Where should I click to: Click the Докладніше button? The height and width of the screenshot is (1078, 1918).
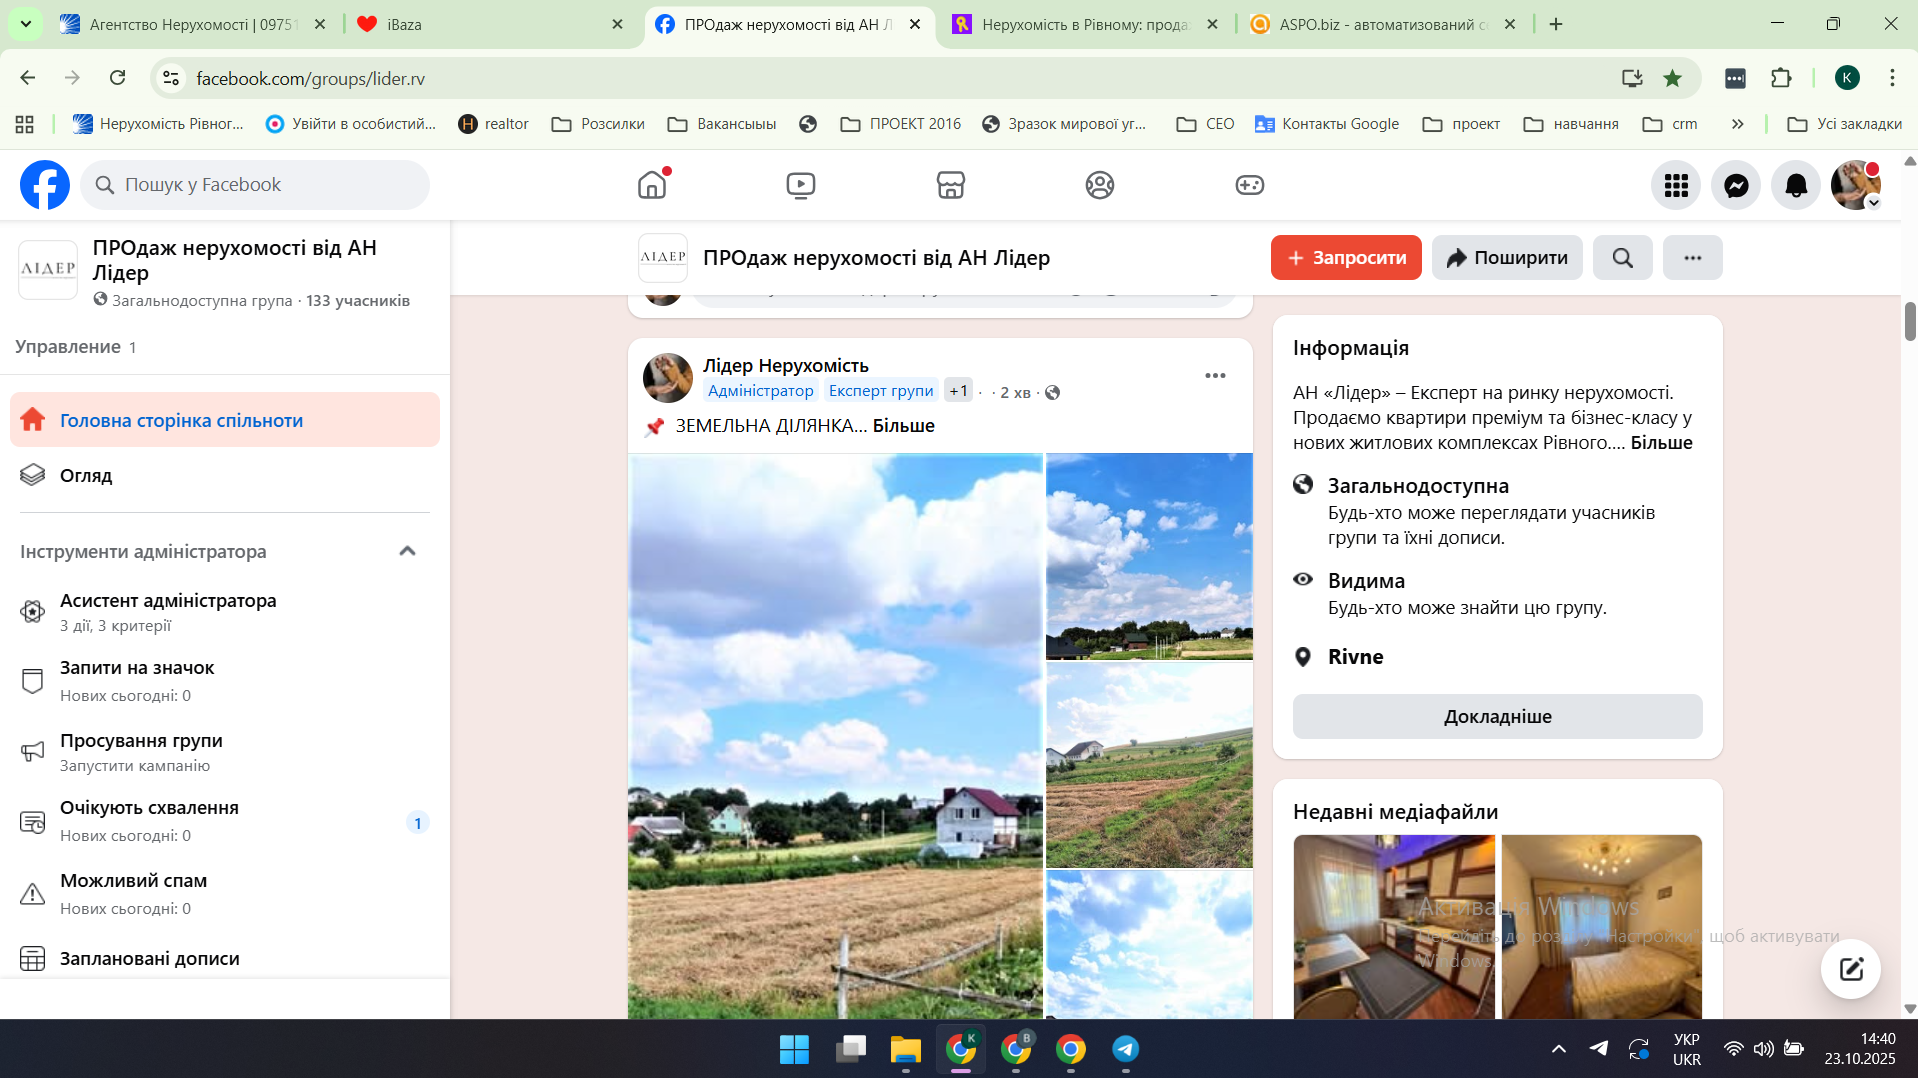(1497, 717)
